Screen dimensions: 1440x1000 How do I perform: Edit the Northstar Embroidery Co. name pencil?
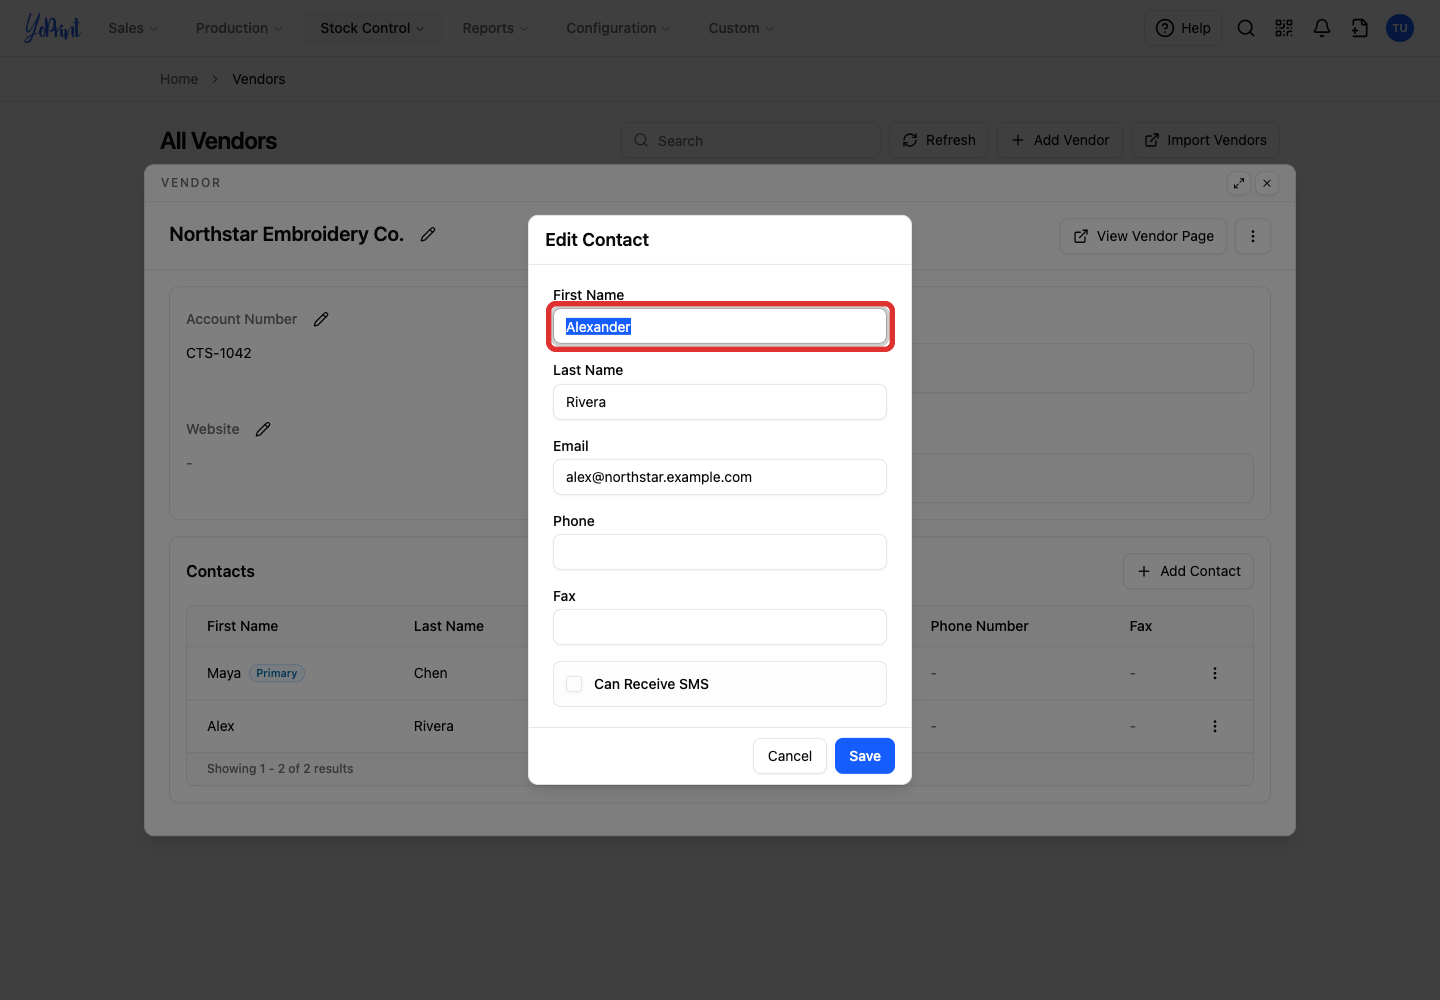[428, 234]
